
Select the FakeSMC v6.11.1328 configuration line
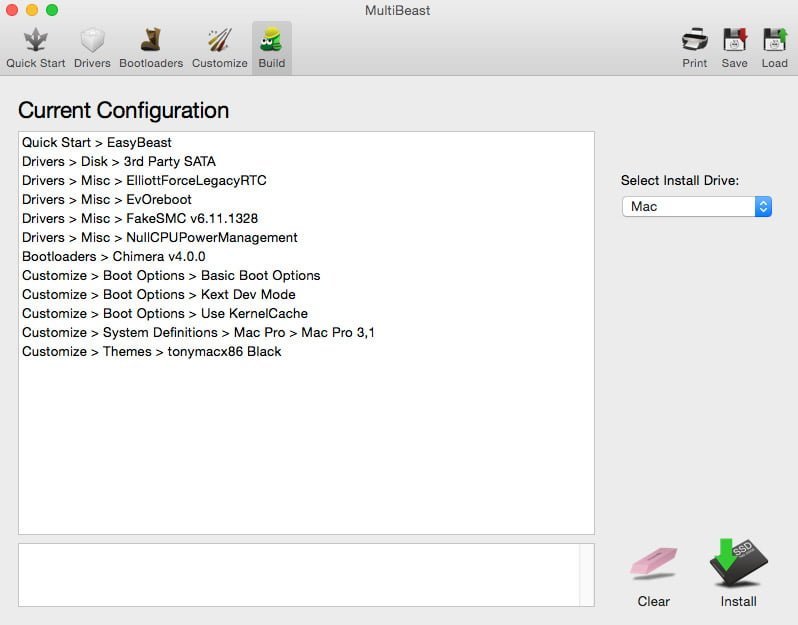[x=140, y=218]
